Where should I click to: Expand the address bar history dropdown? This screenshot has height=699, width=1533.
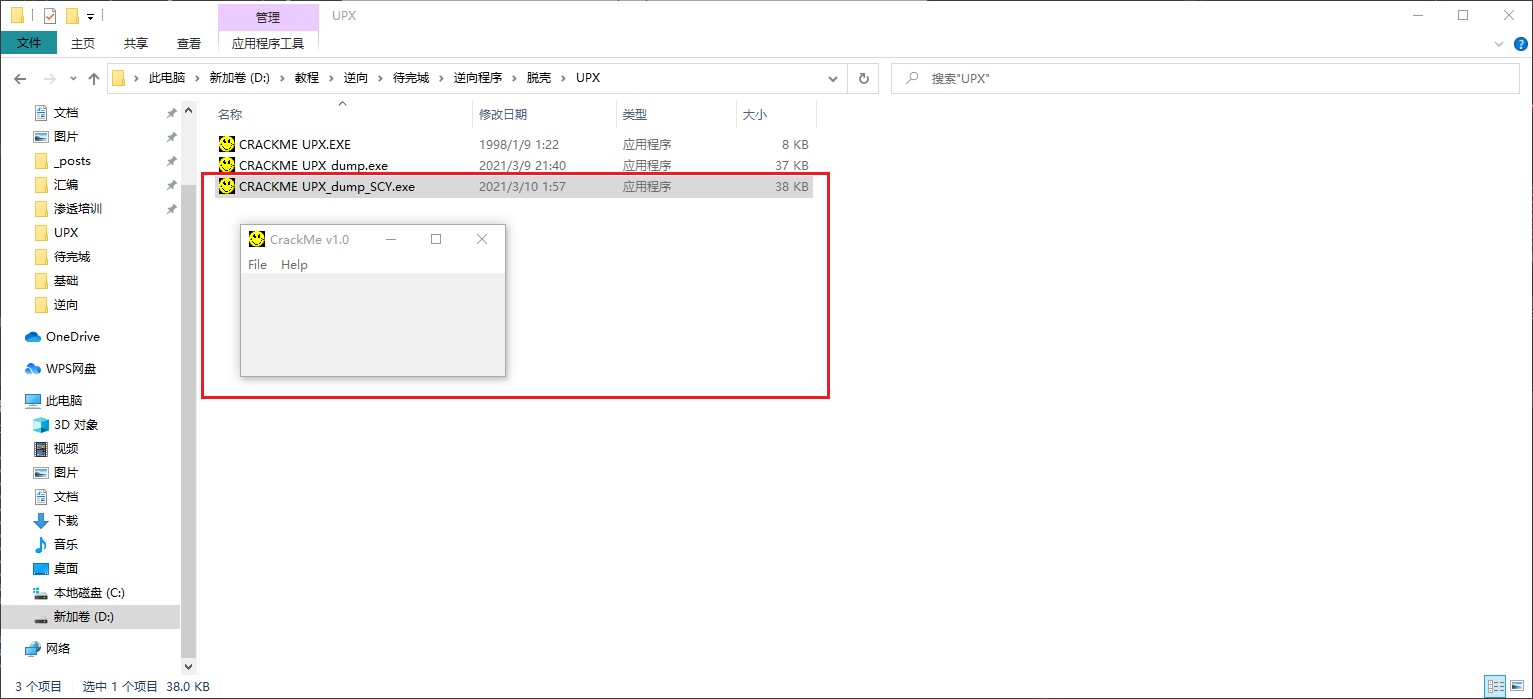pos(834,78)
